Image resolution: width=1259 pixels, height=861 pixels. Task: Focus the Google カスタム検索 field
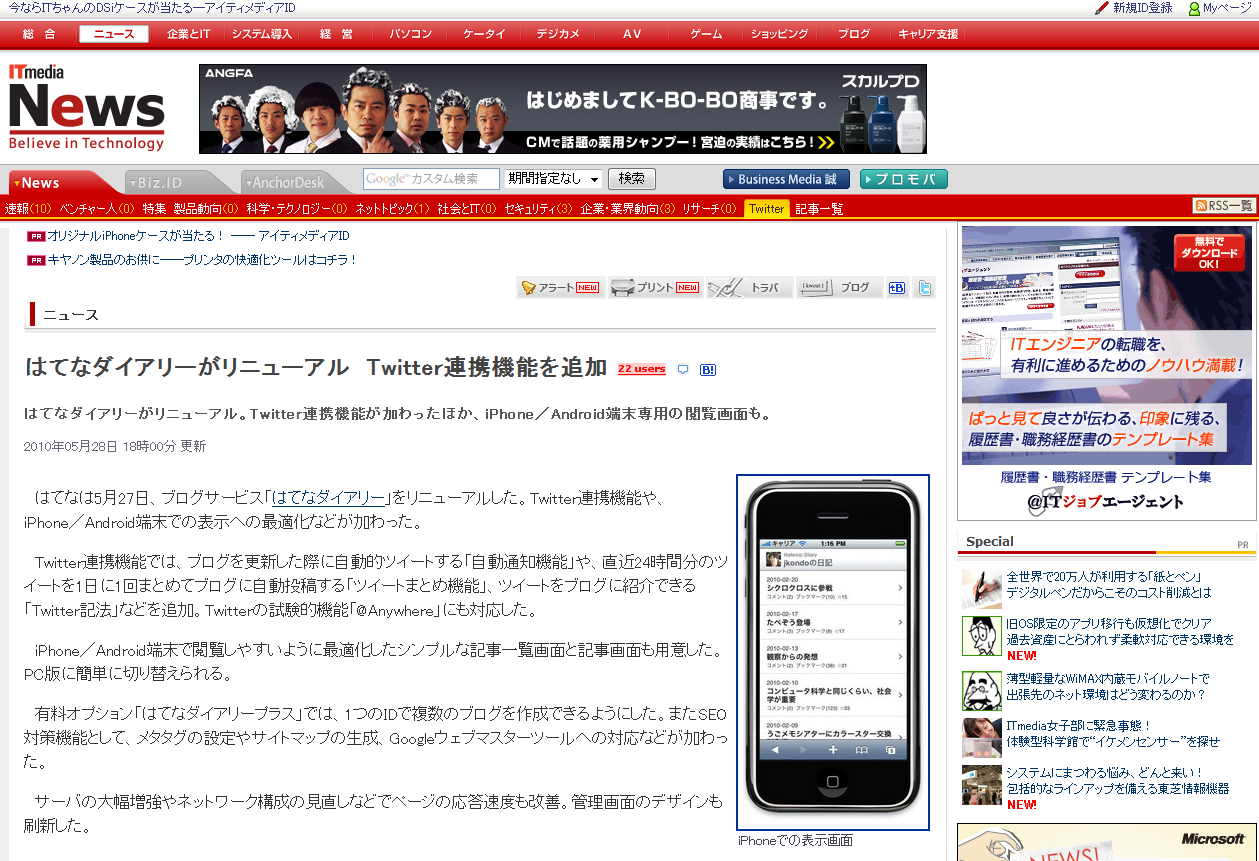431,179
